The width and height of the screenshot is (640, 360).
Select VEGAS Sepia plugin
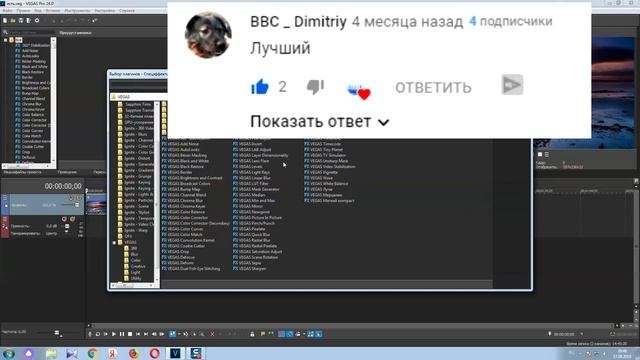247,263
